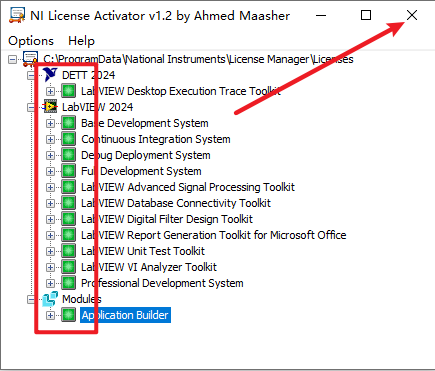Image resolution: width=435 pixels, height=371 pixels.
Task: Expand Full Development System node
Action: coord(50,171)
